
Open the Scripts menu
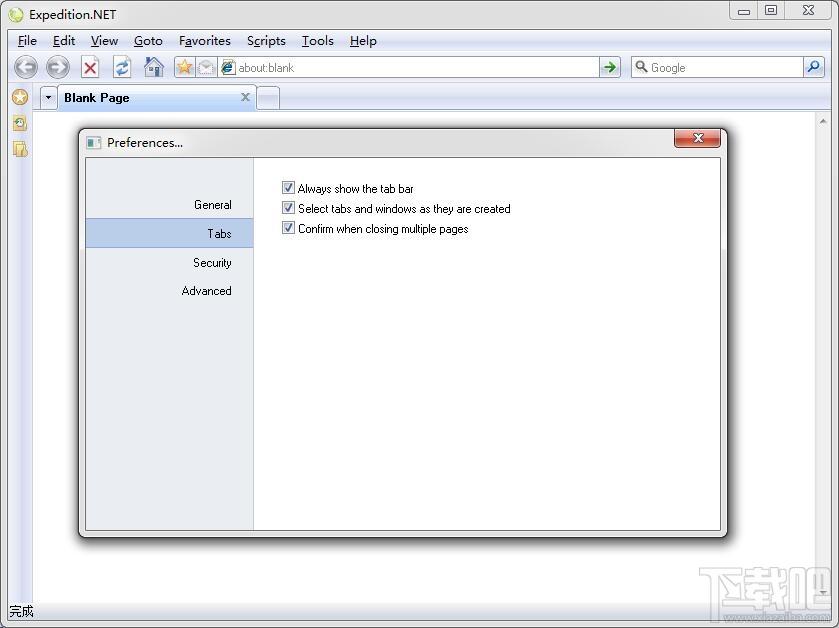coord(266,41)
